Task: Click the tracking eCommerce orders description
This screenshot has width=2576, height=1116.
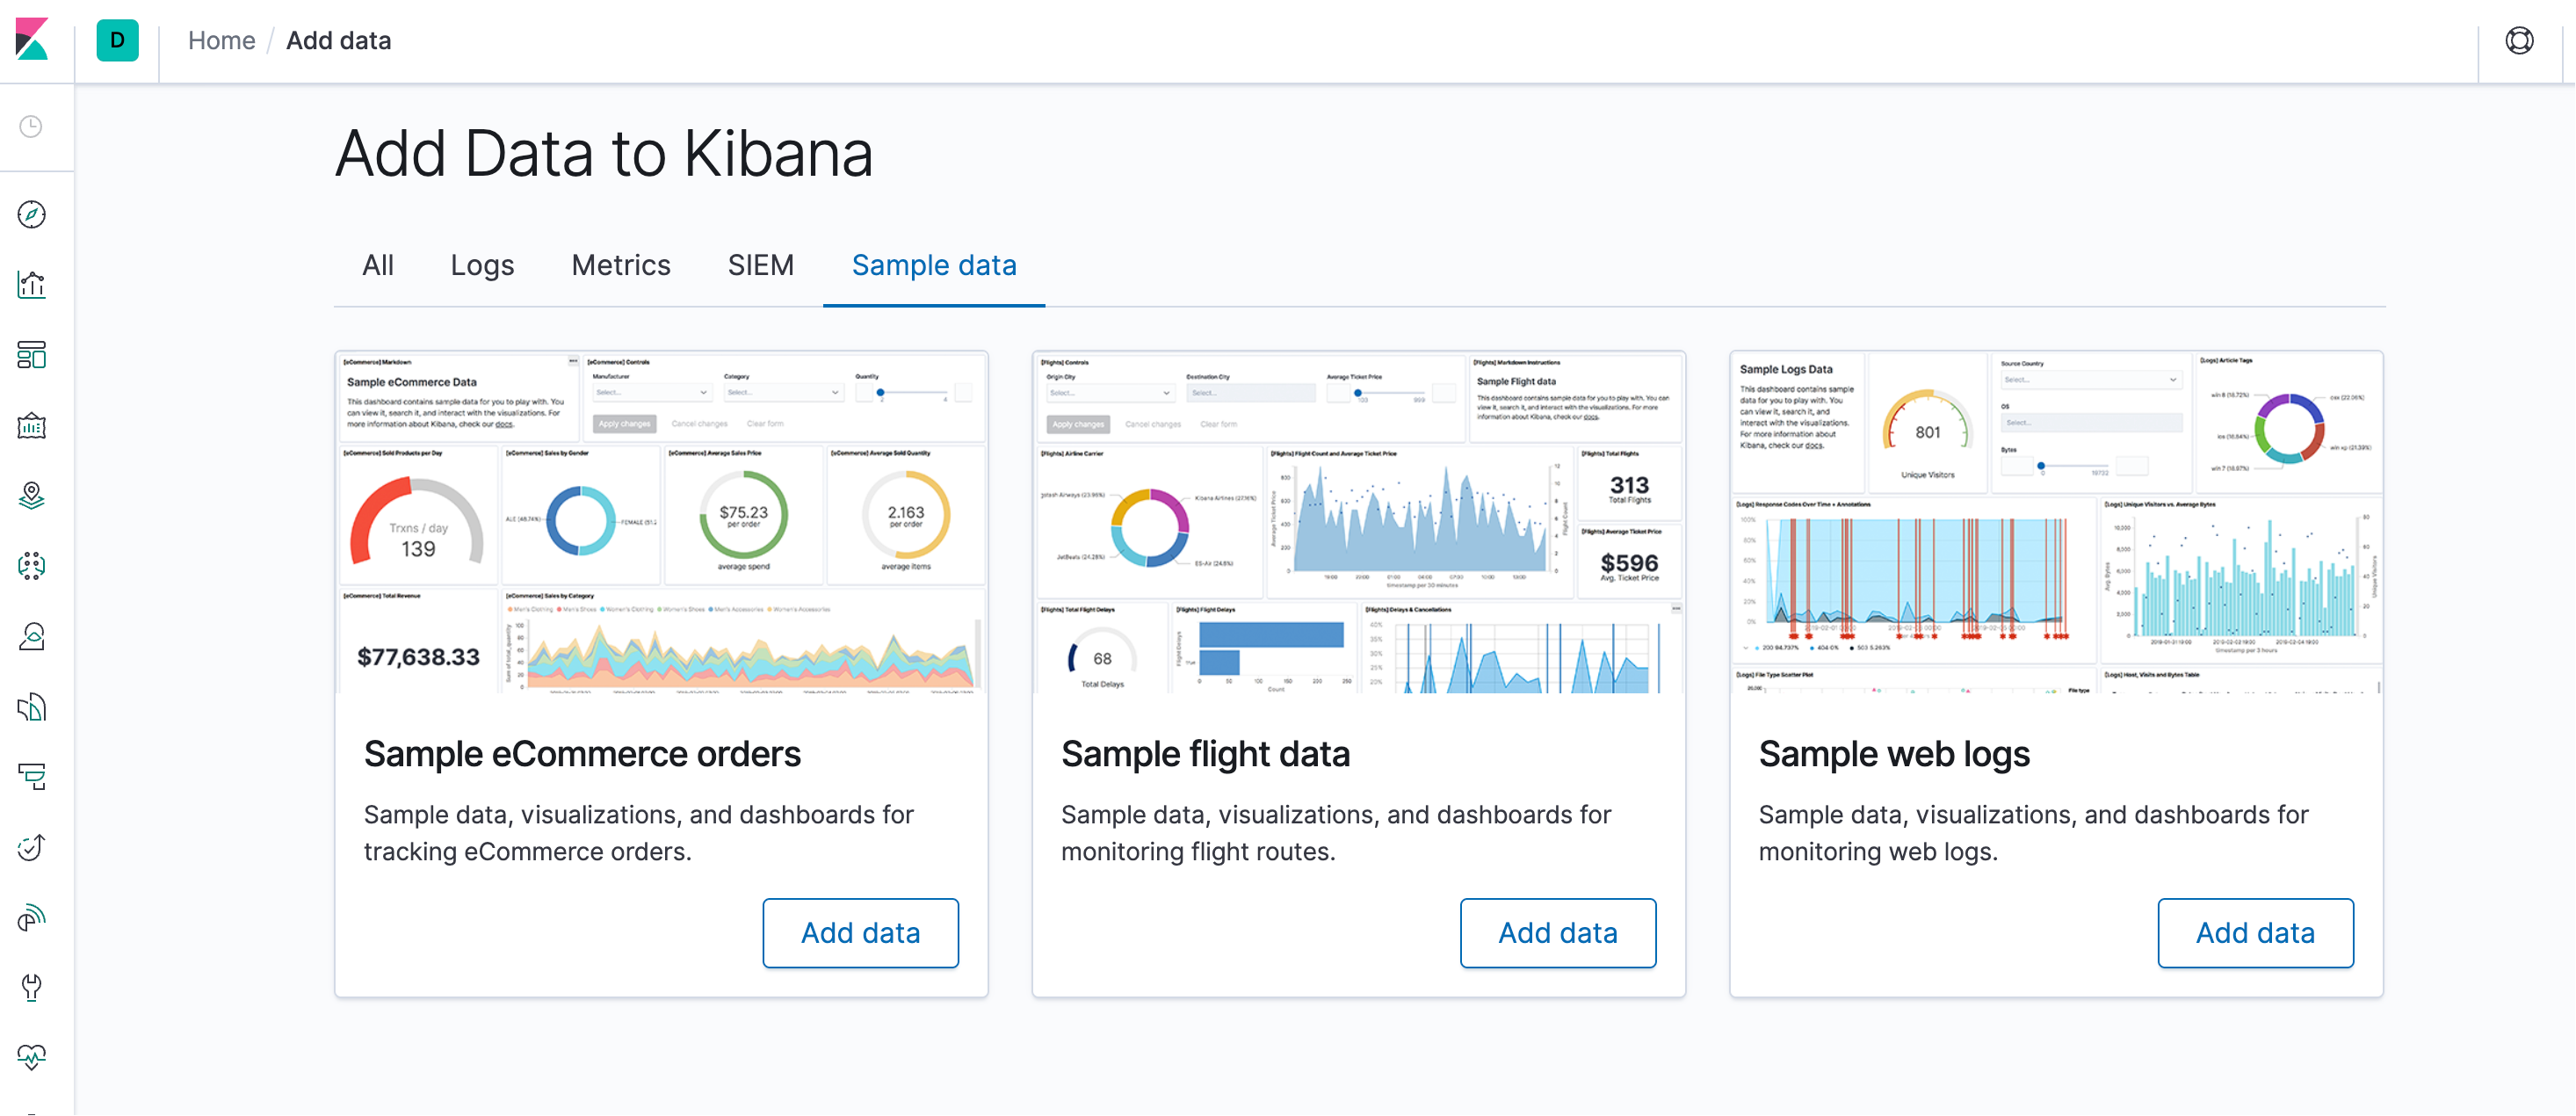Action: (638, 833)
